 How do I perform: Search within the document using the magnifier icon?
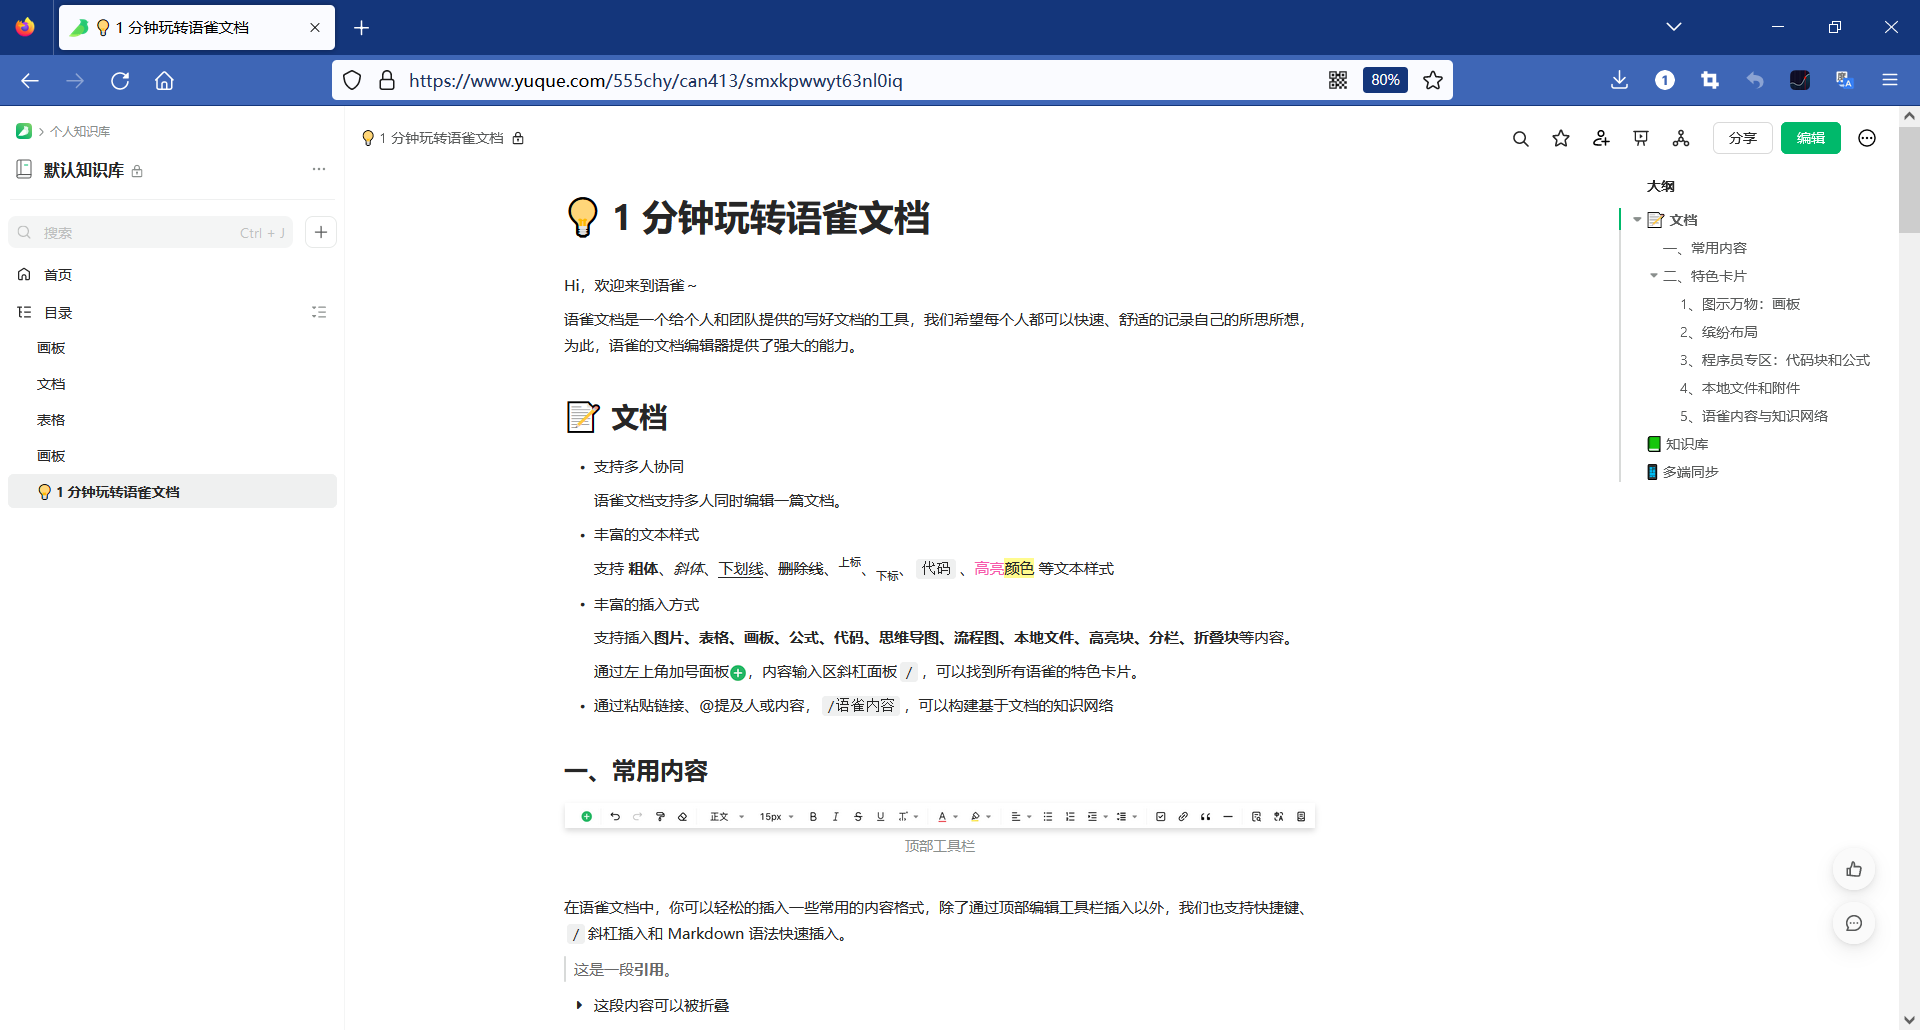(1520, 139)
